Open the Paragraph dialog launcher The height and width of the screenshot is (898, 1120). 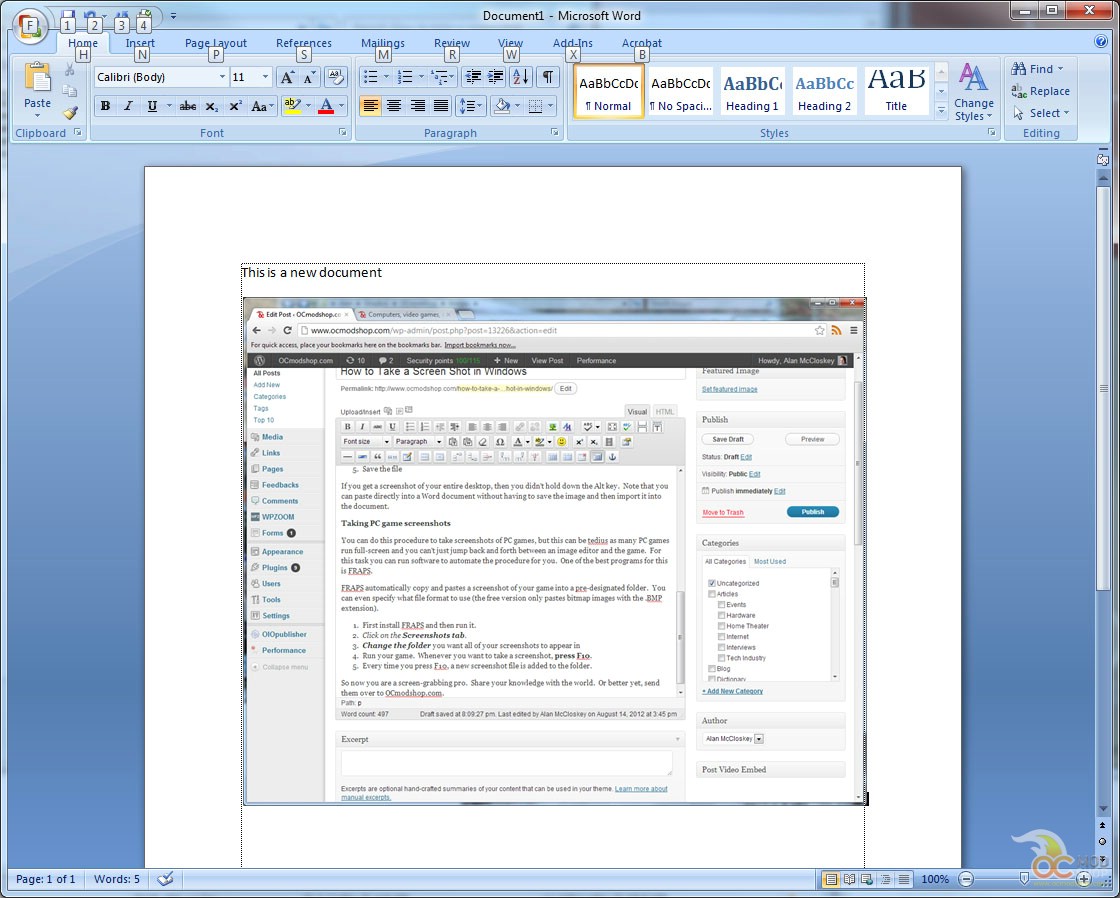(555, 132)
